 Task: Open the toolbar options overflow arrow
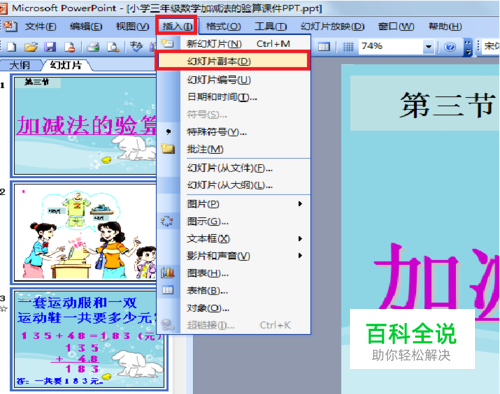[x=468, y=47]
